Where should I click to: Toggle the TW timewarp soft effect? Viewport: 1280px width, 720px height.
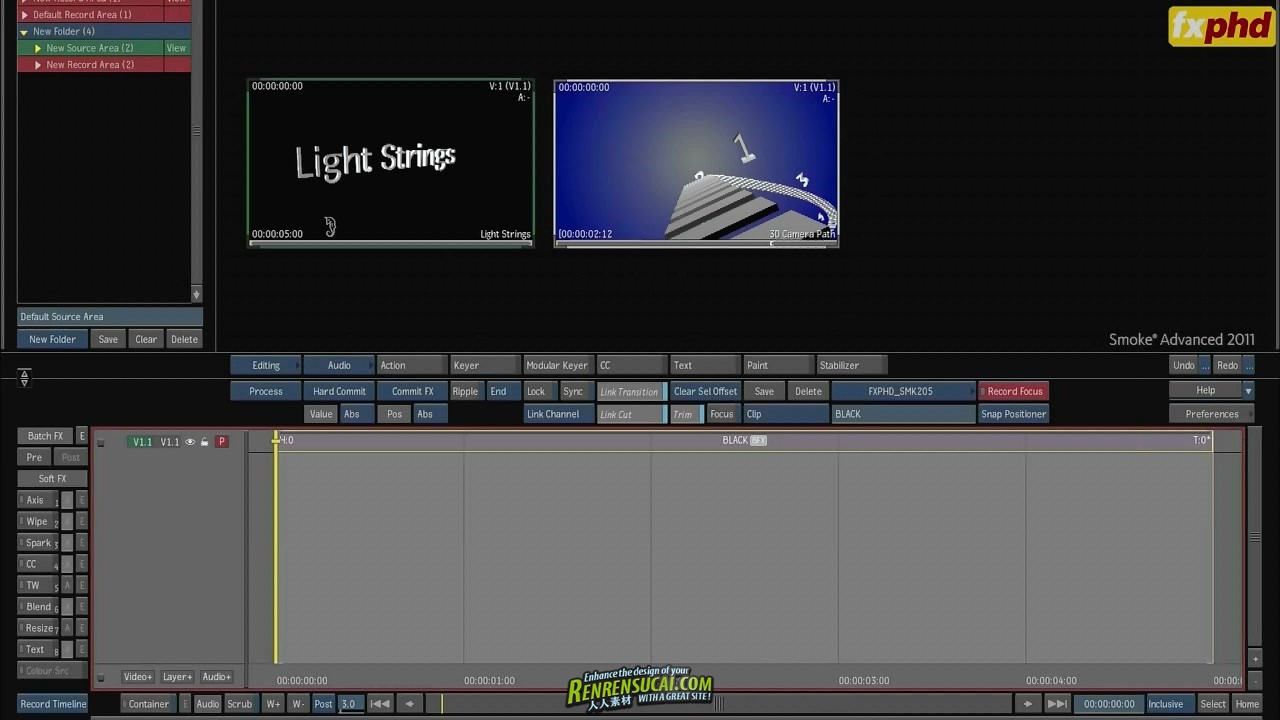tap(36, 585)
